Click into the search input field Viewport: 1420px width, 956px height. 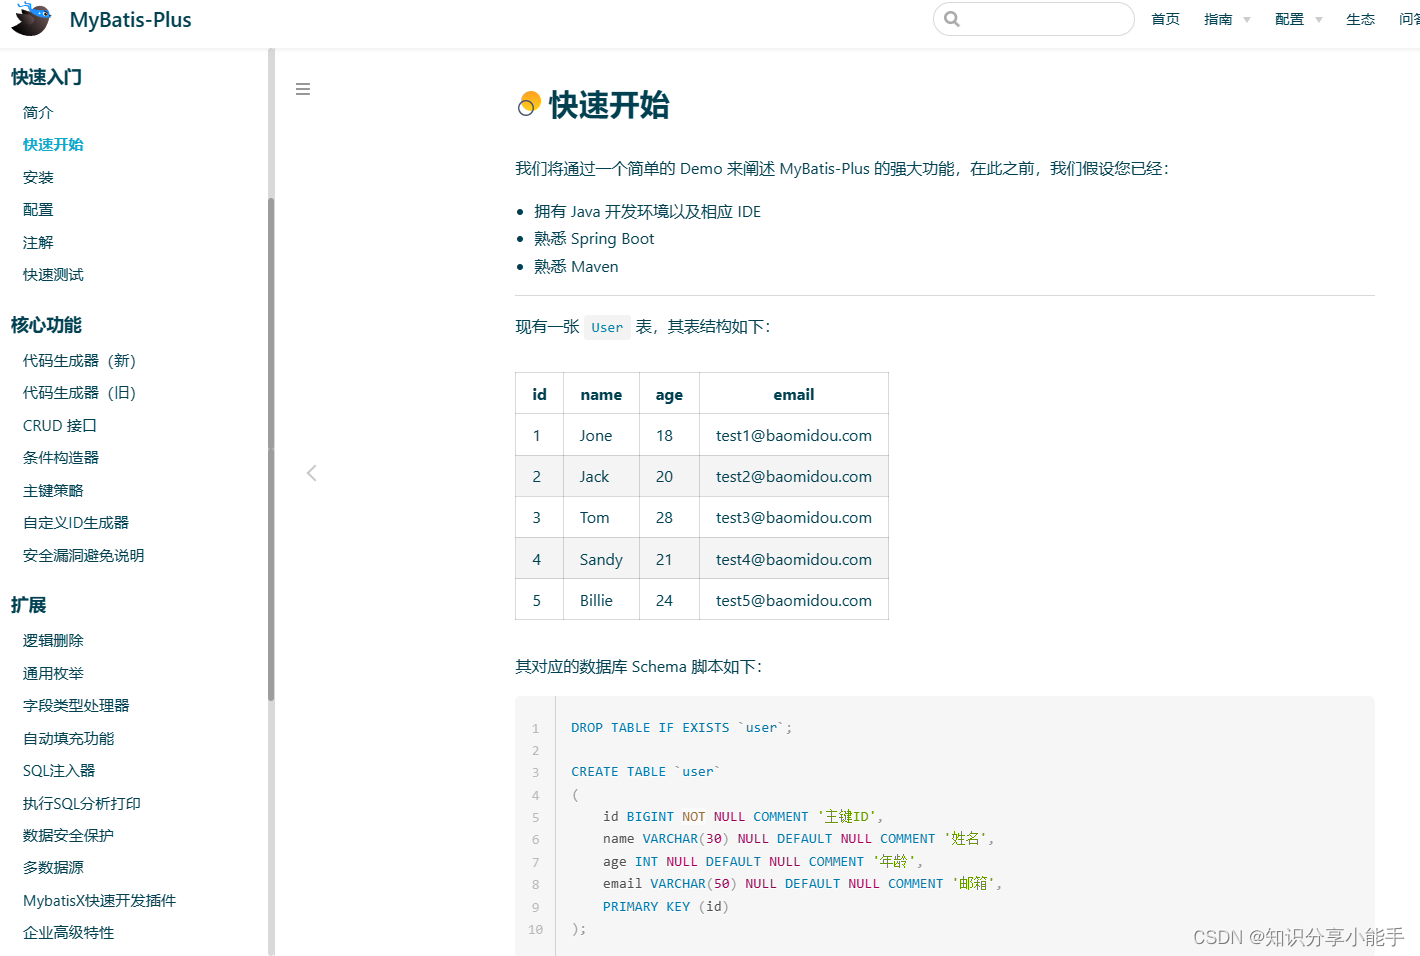1034,19
